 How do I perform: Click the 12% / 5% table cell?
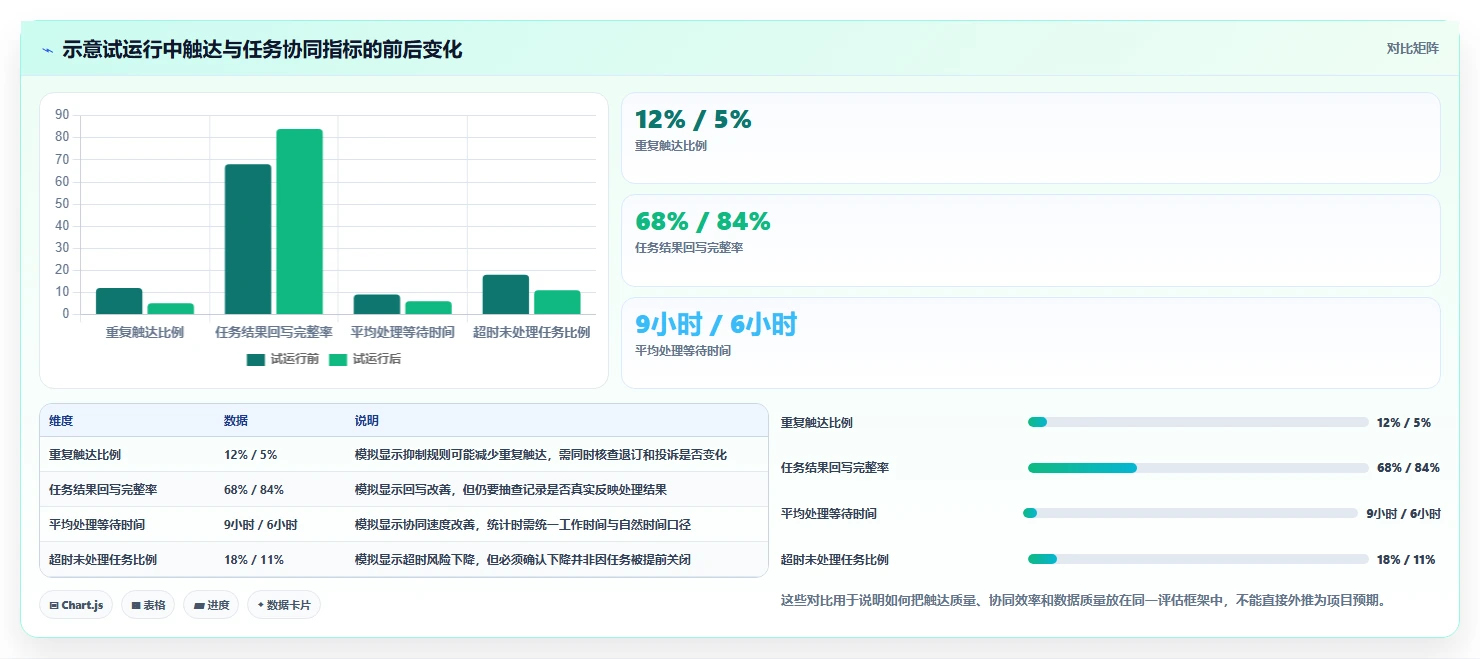(251, 455)
